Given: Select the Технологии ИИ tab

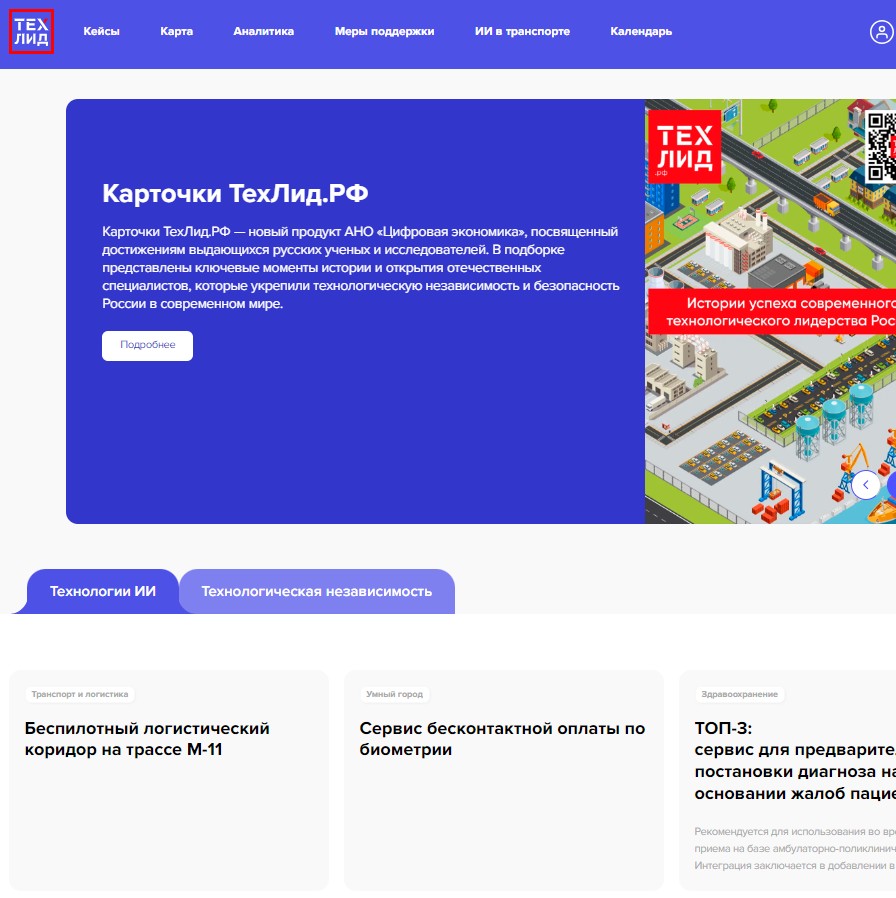Looking at the screenshot, I should pos(102,591).
